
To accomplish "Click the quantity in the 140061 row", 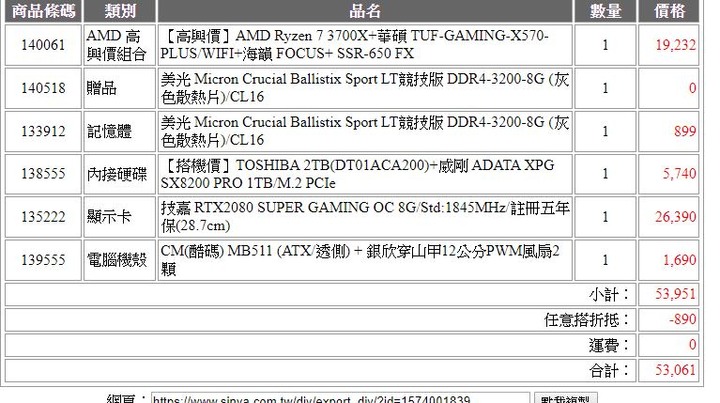I will [605, 45].
